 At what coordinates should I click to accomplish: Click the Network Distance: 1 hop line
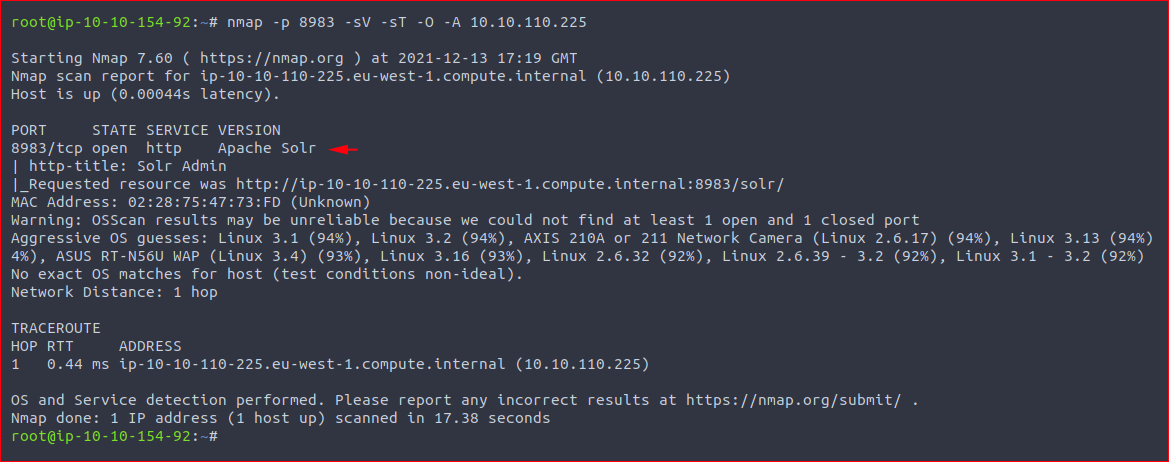(114, 293)
